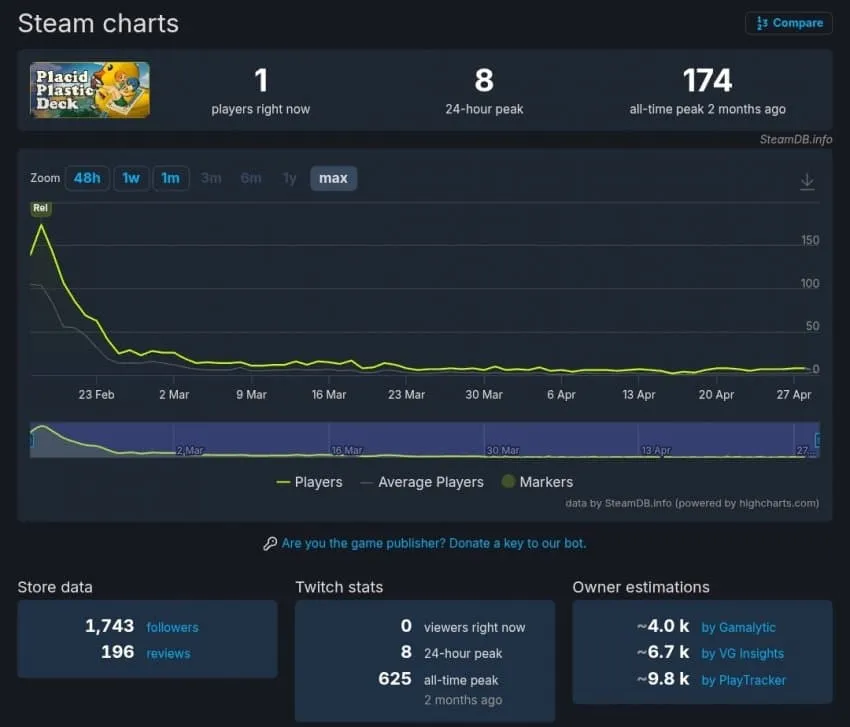Image resolution: width=850 pixels, height=727 pixels.
Task: Click the left handle of range navigator
Action: coord(31,440)
